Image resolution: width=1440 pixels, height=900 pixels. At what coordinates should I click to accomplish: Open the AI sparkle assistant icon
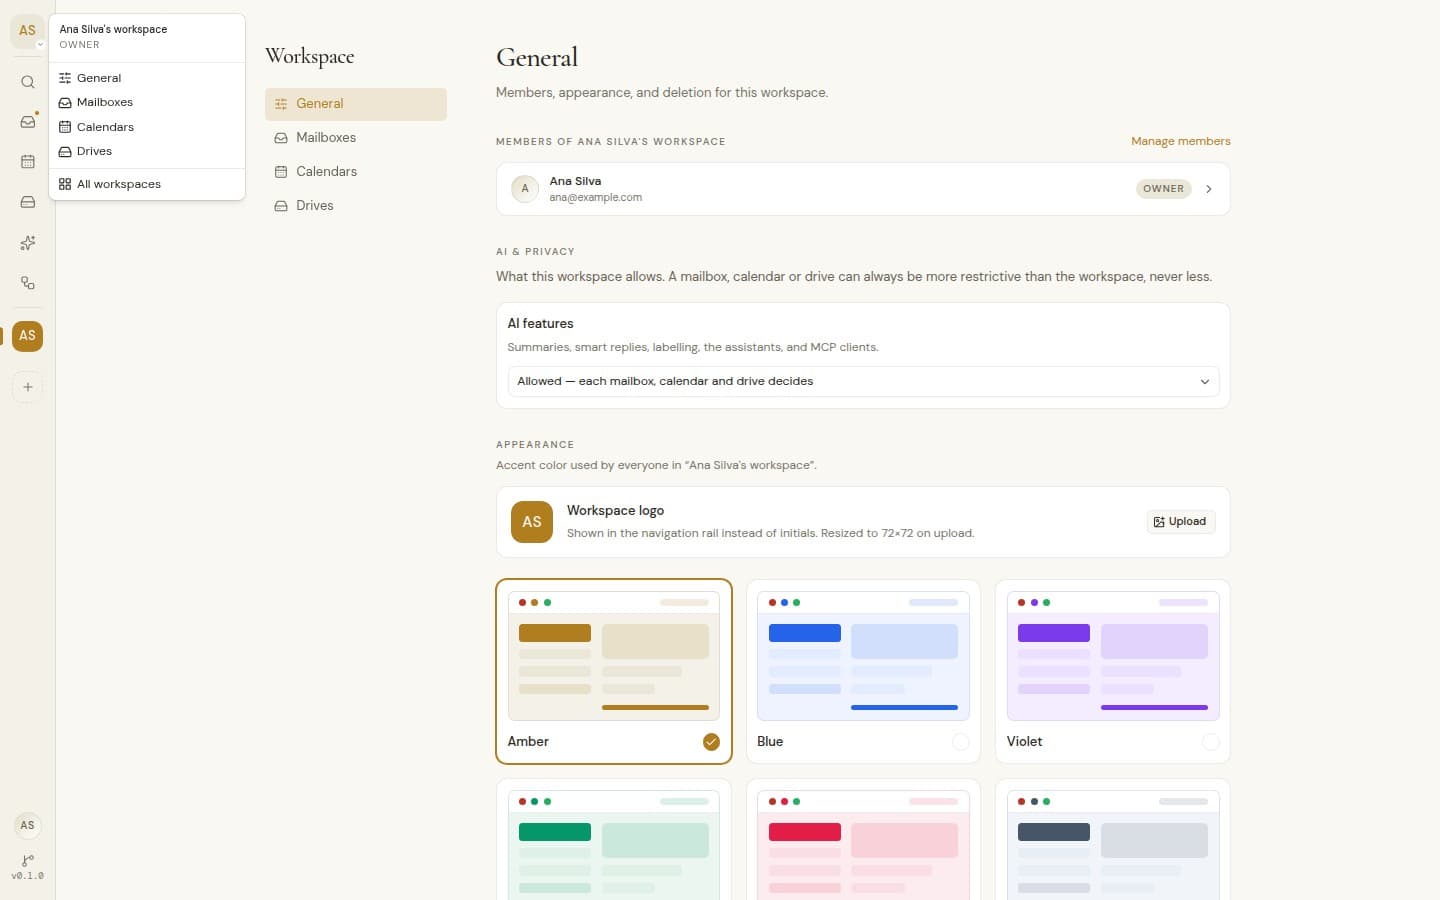click(28, 243)
